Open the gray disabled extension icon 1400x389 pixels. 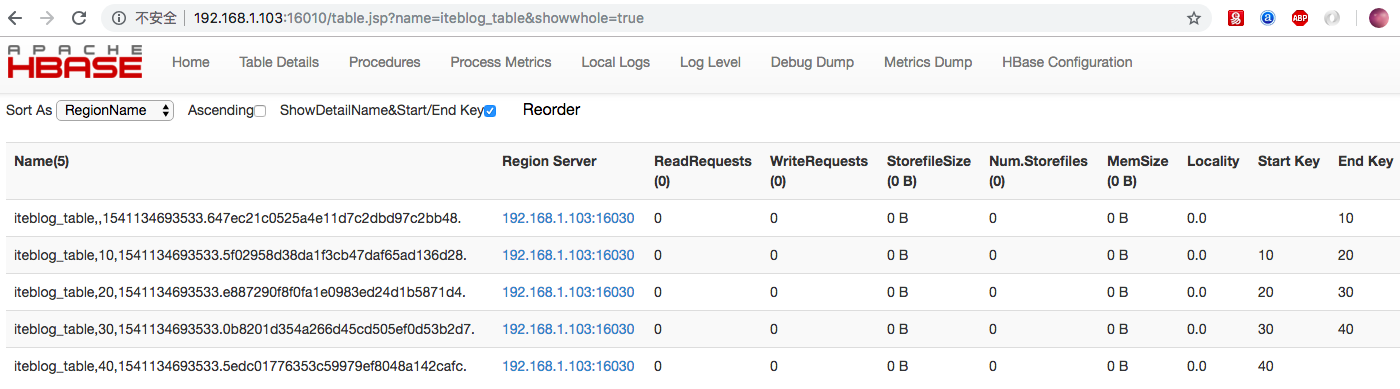pos(1331,18)
